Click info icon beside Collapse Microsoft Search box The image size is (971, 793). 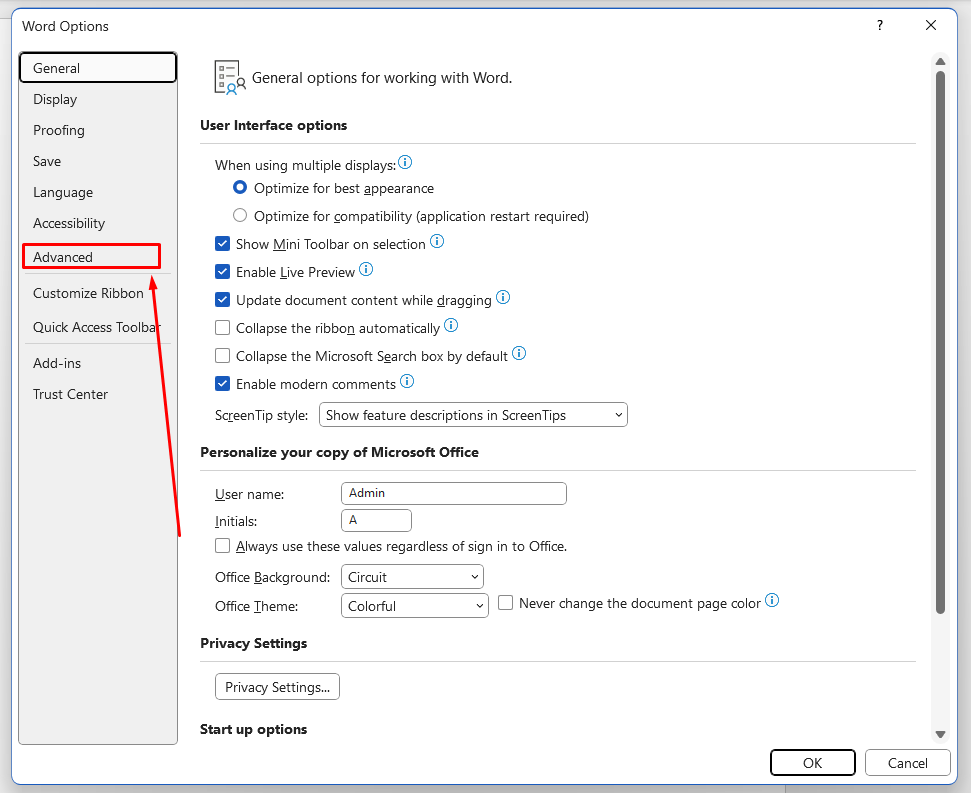pyautogui.click(x=519, y=353)
